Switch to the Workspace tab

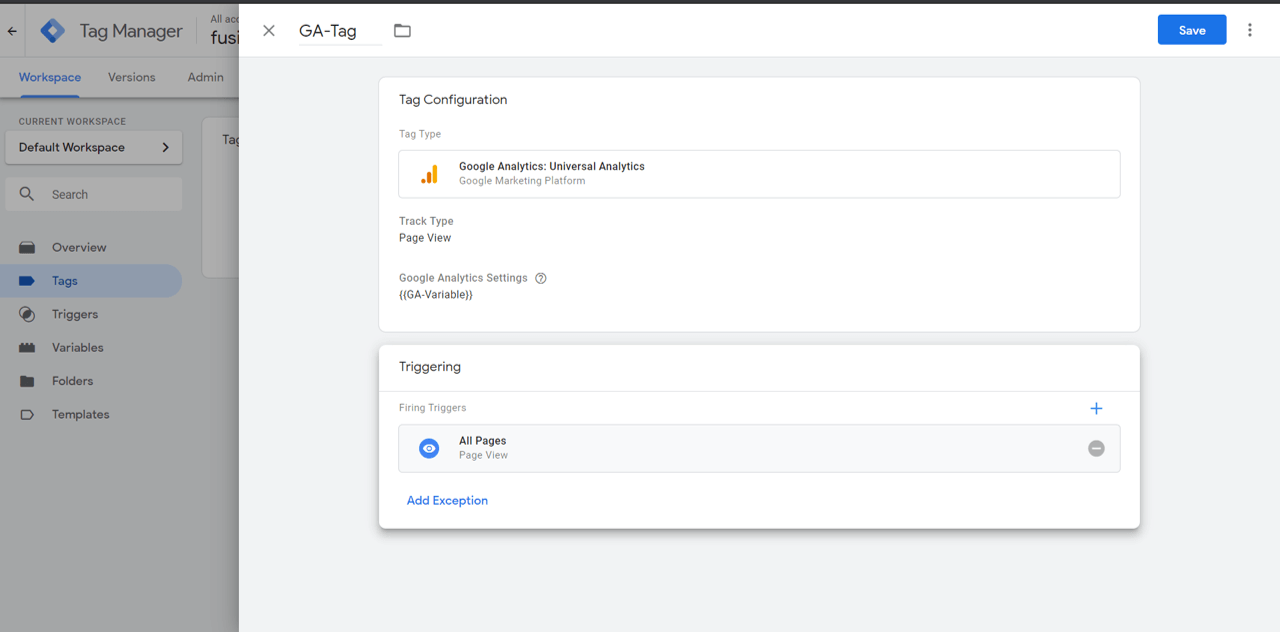tap(50, 77)
